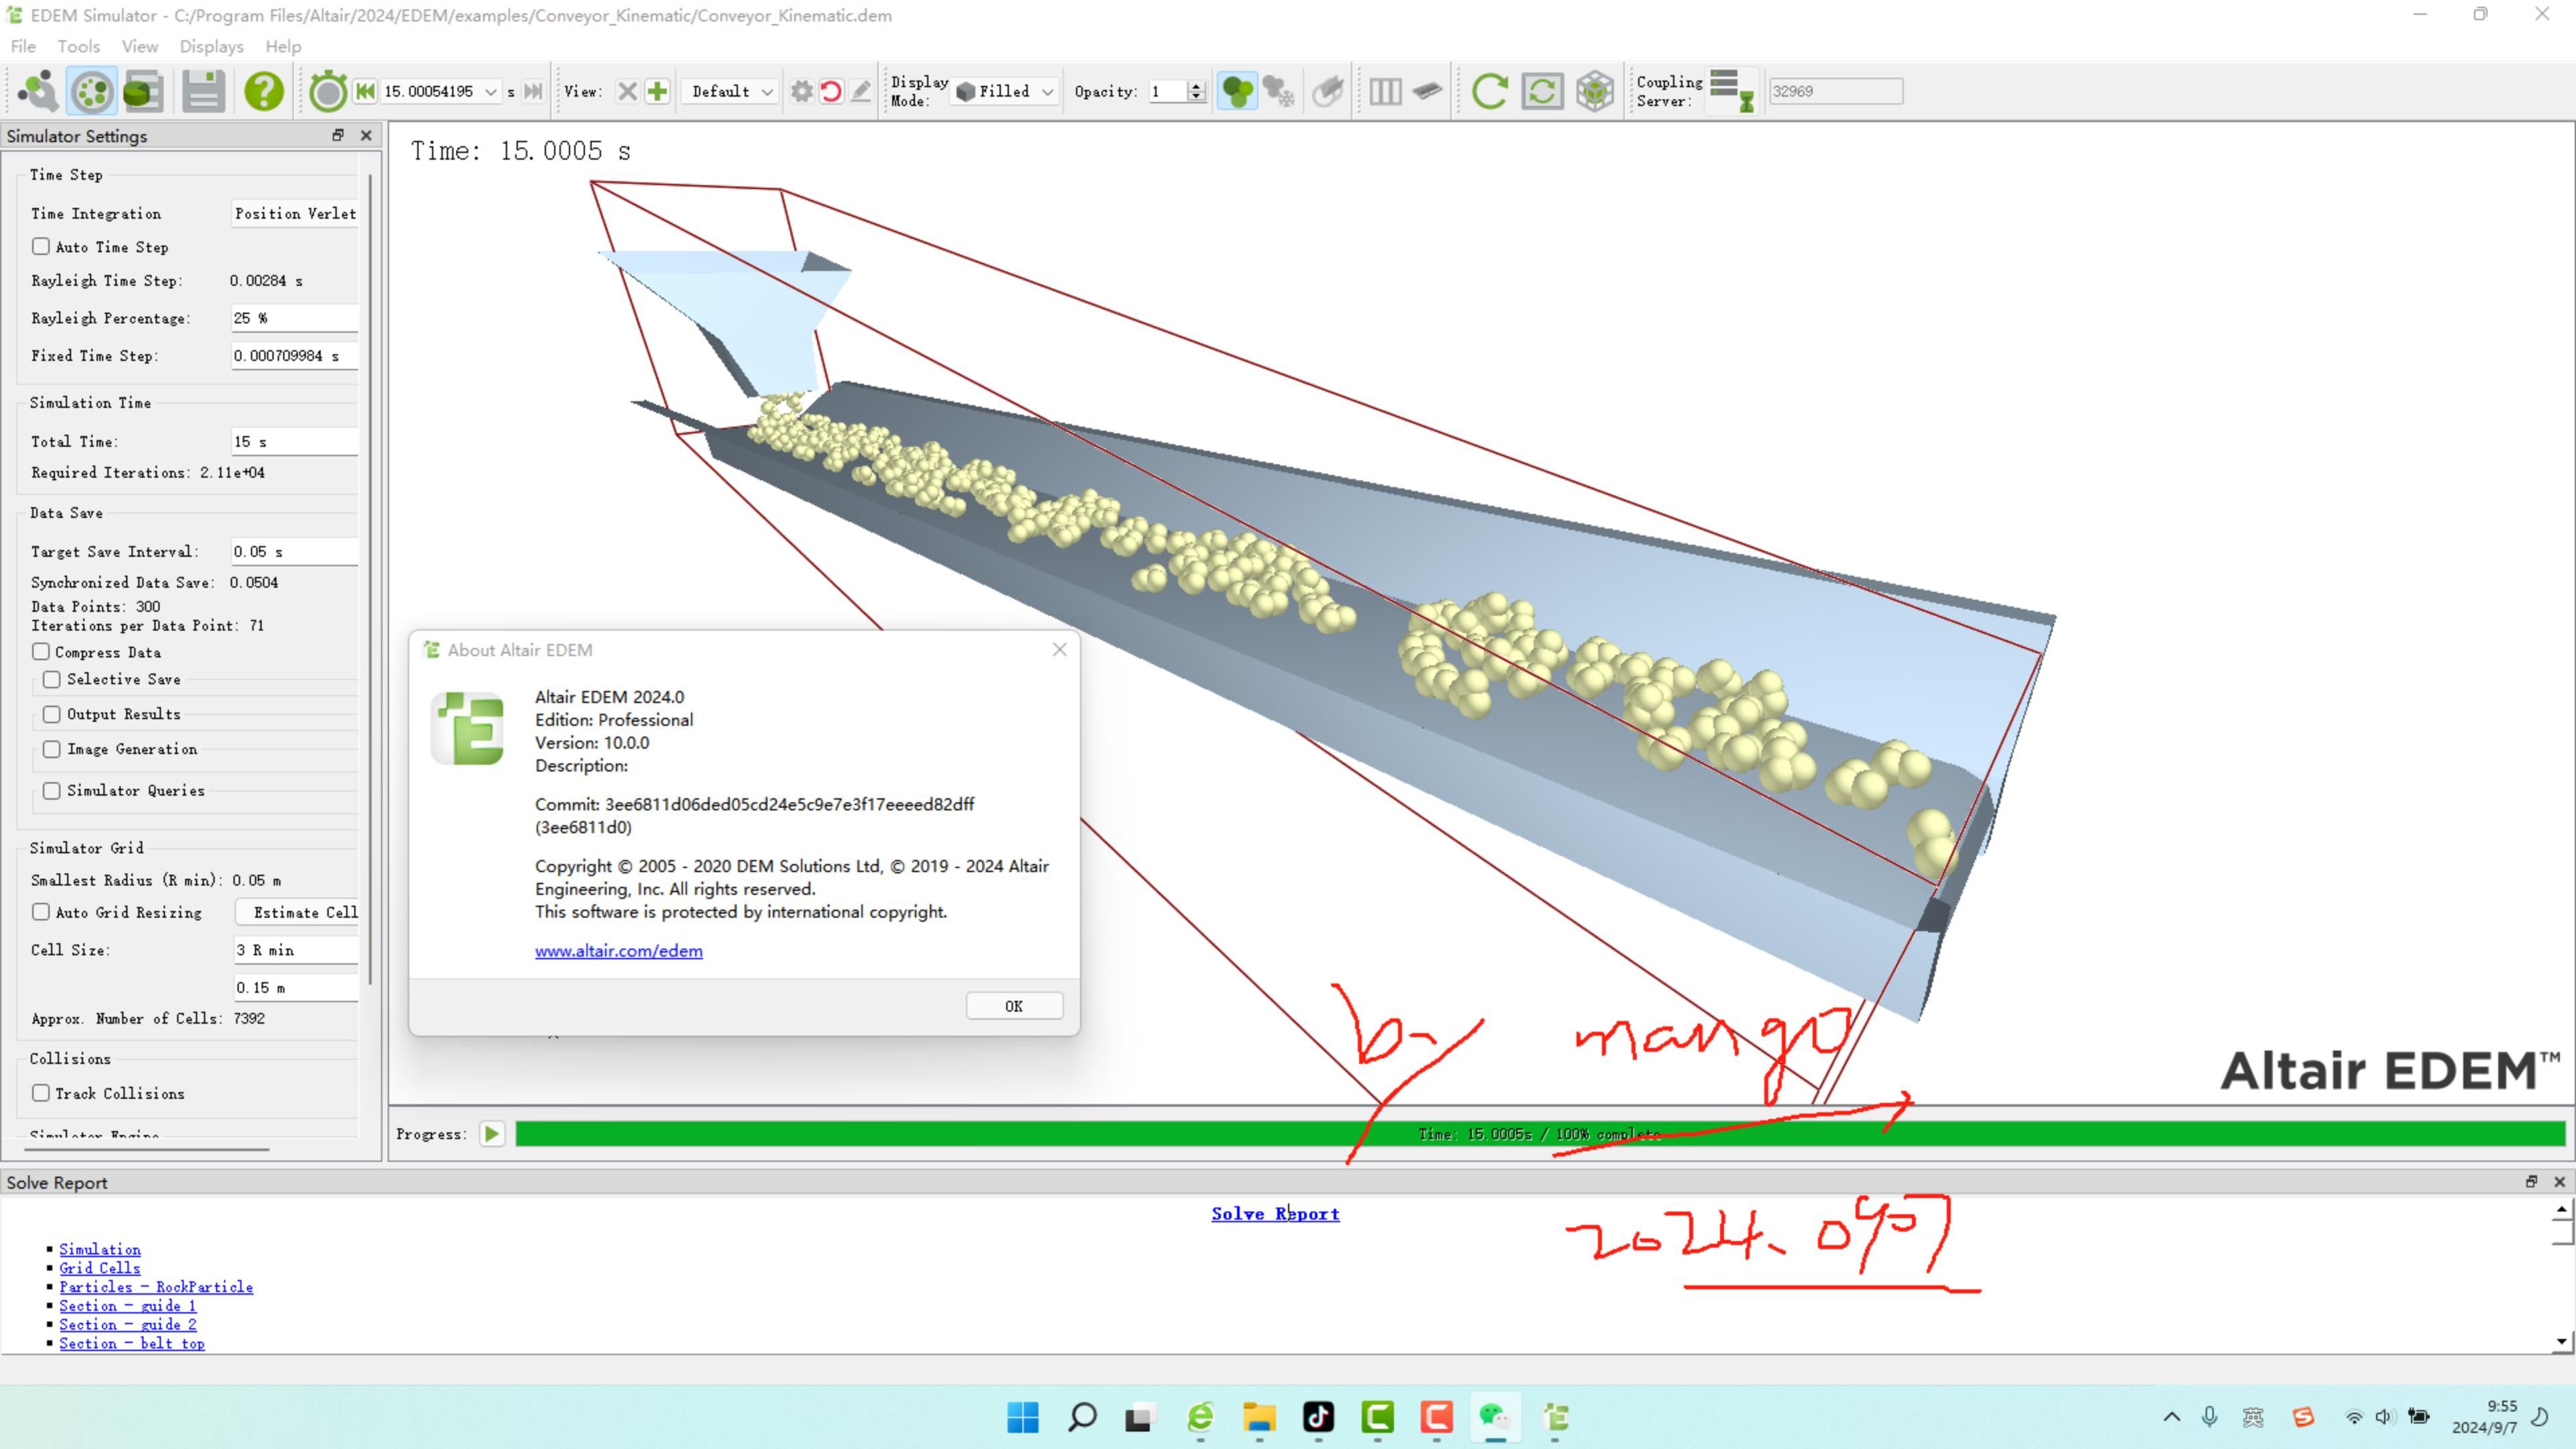The width and height of the screenshot is (2576, 1449).
Task: Open the Tools menu
Action: click(x=78, y=46)
